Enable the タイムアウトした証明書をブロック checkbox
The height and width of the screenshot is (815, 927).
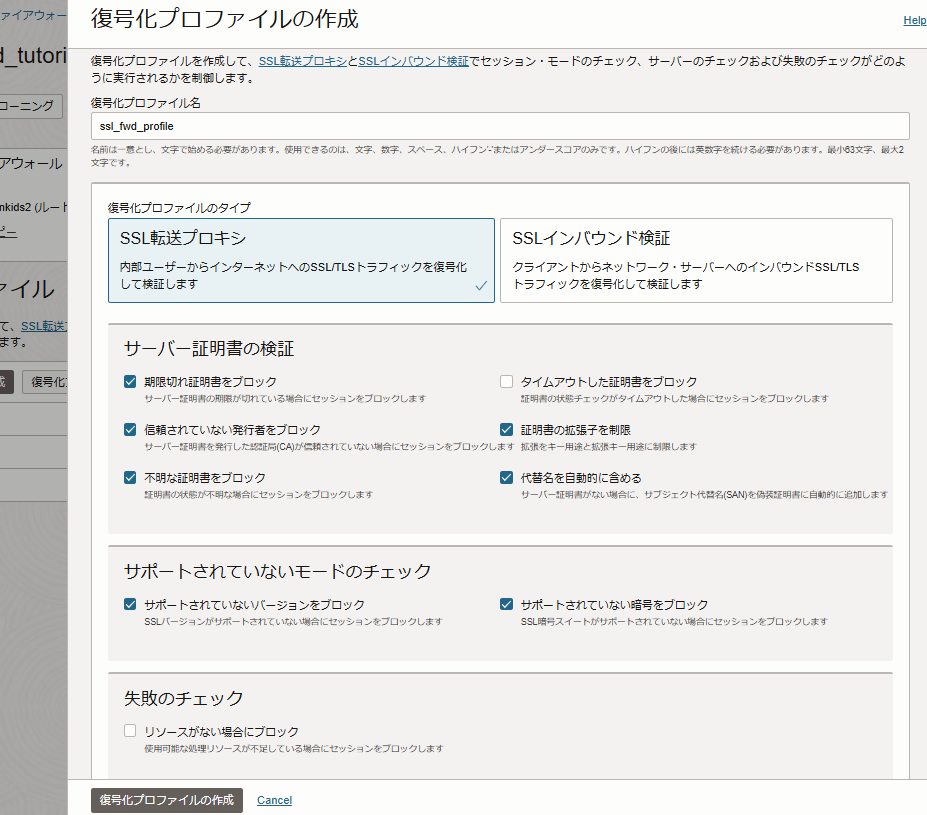(507, 380)
